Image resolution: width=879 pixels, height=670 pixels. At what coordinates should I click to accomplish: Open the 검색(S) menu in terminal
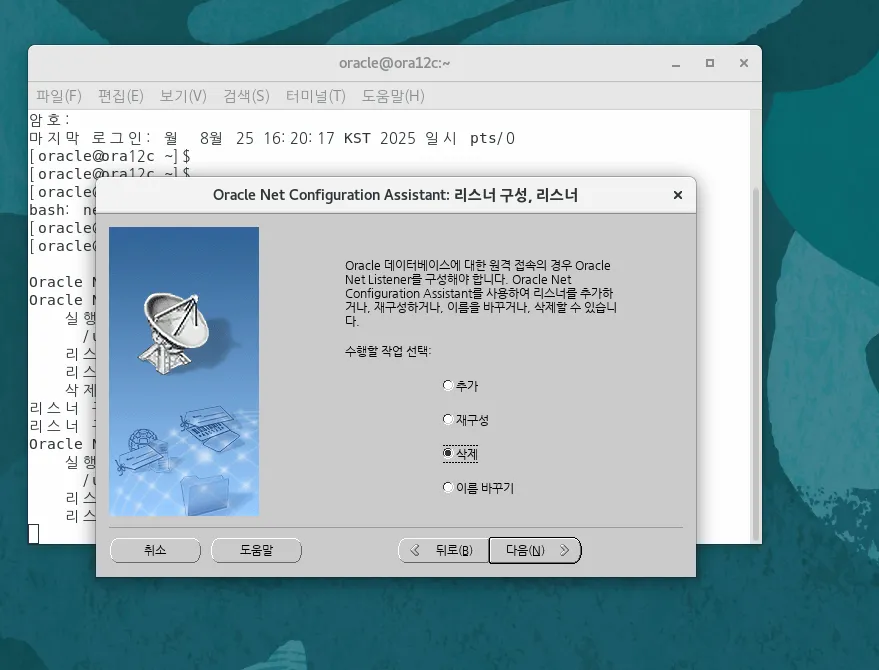pos(246,96)
